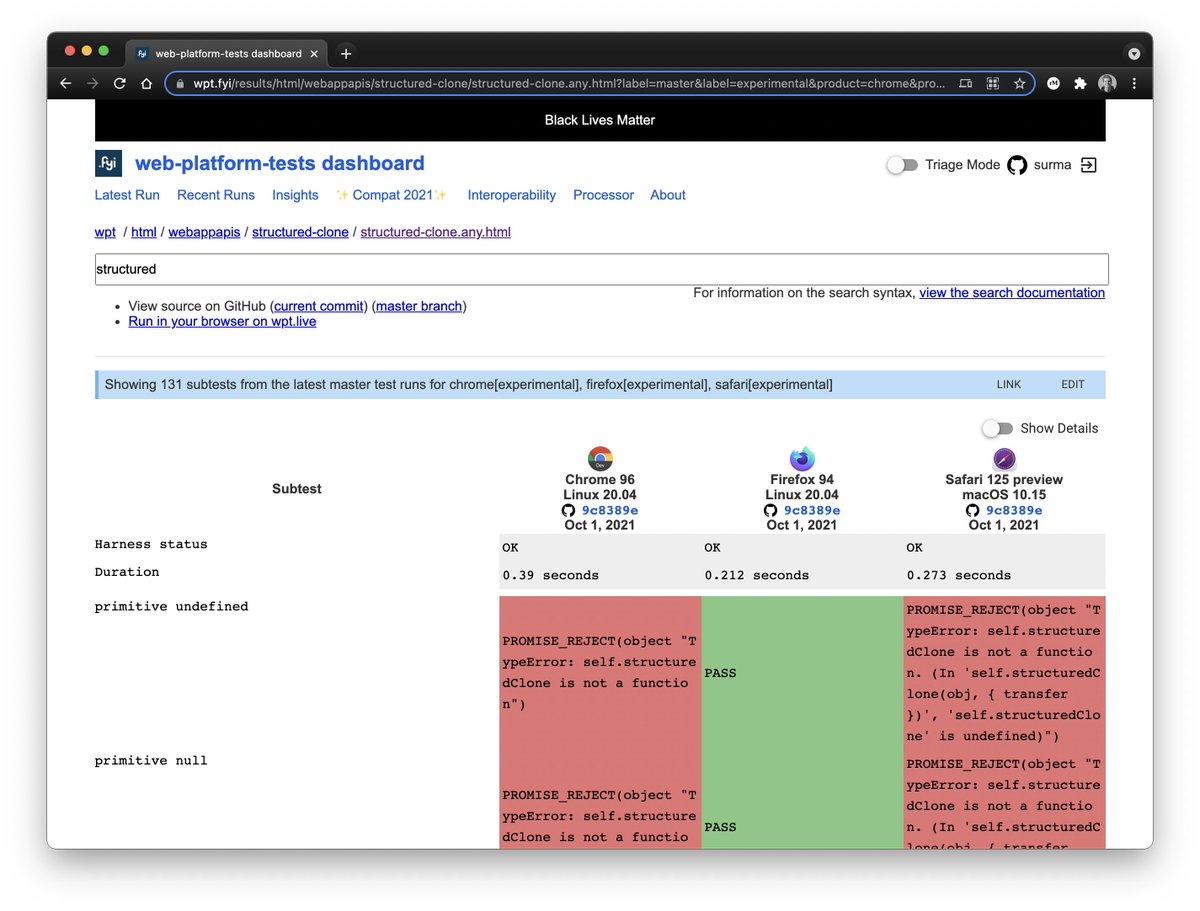This screenshot has height=911, width=1200.
Task: Click the 'primitive null' subtest name
Action: [x=151, y=760]
